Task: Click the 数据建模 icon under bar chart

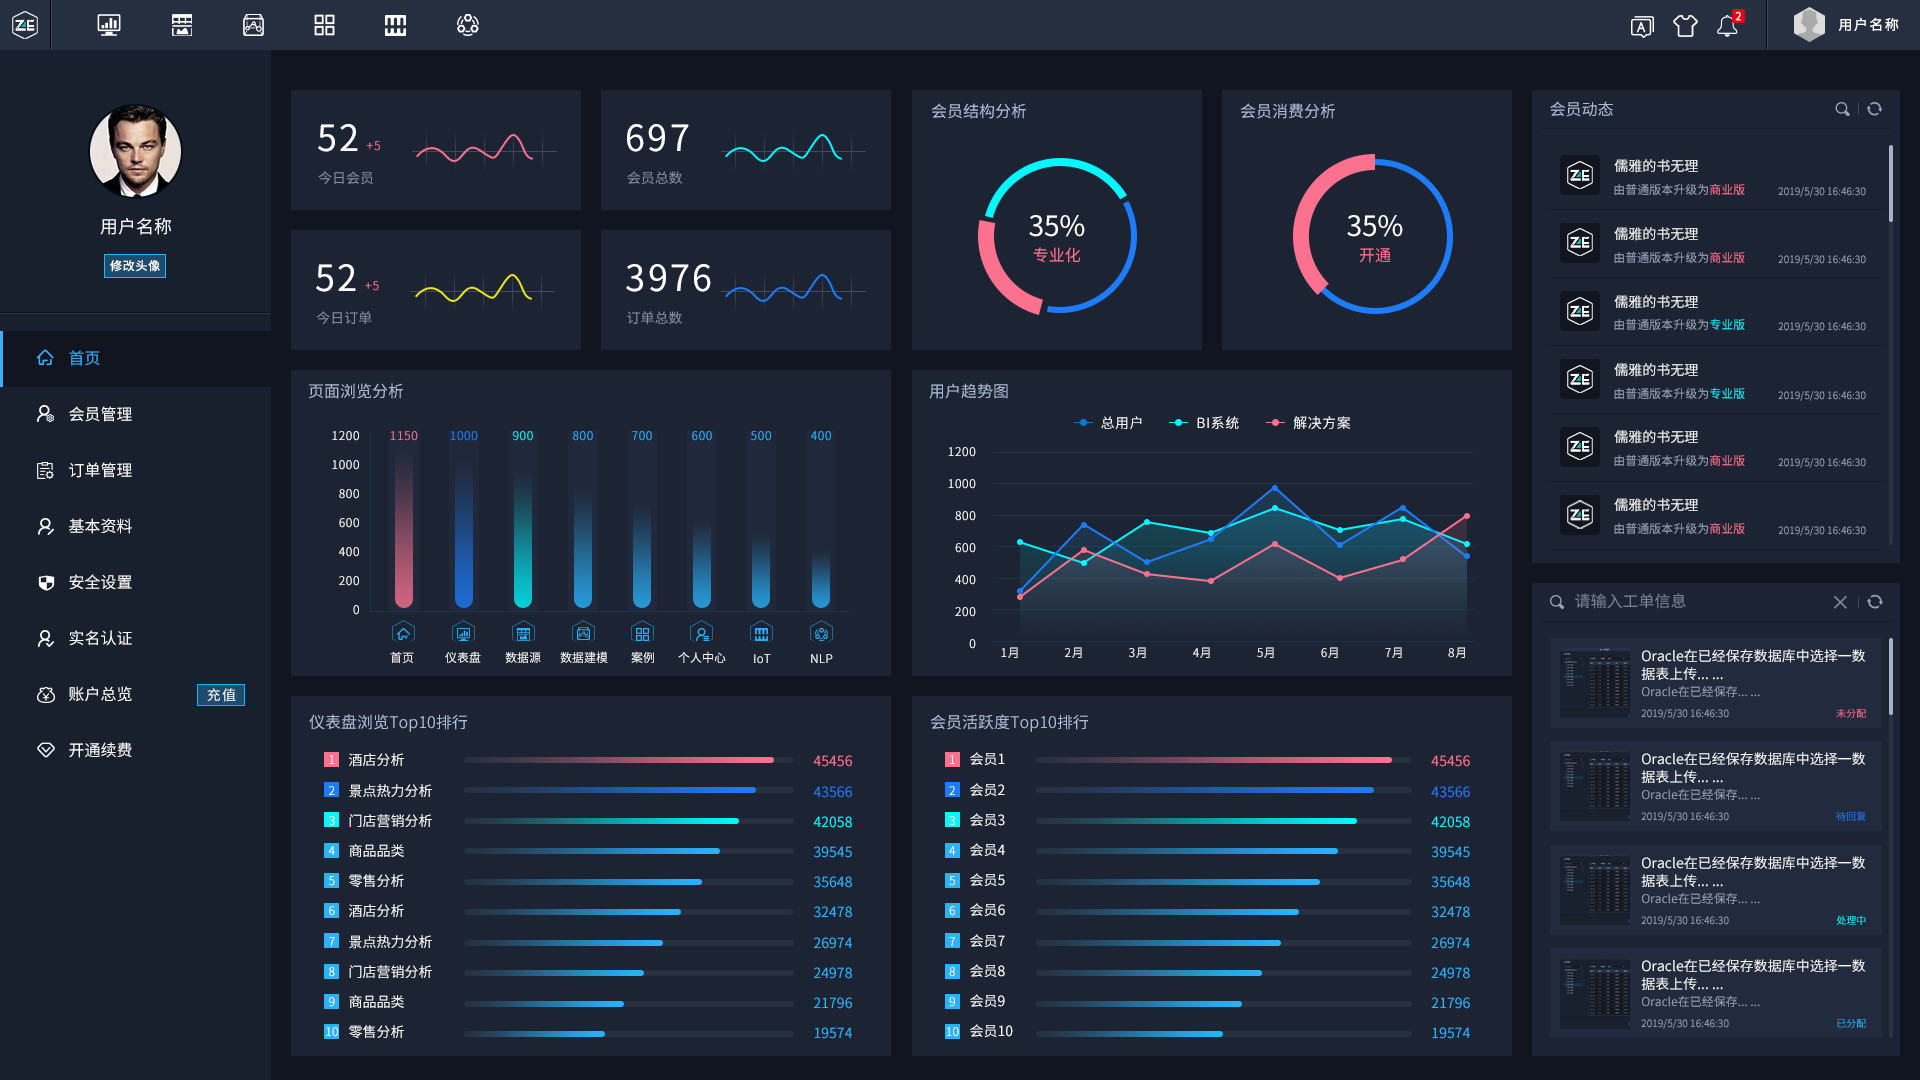Action: point(583,633)
